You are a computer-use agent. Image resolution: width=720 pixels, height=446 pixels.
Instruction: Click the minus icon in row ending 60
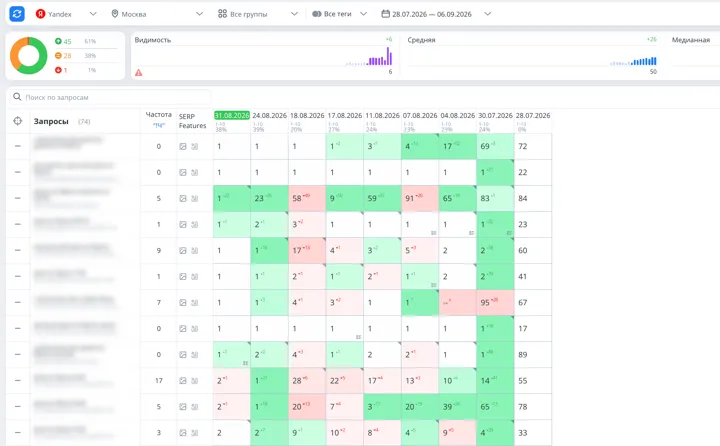click(x=17, y=250)
